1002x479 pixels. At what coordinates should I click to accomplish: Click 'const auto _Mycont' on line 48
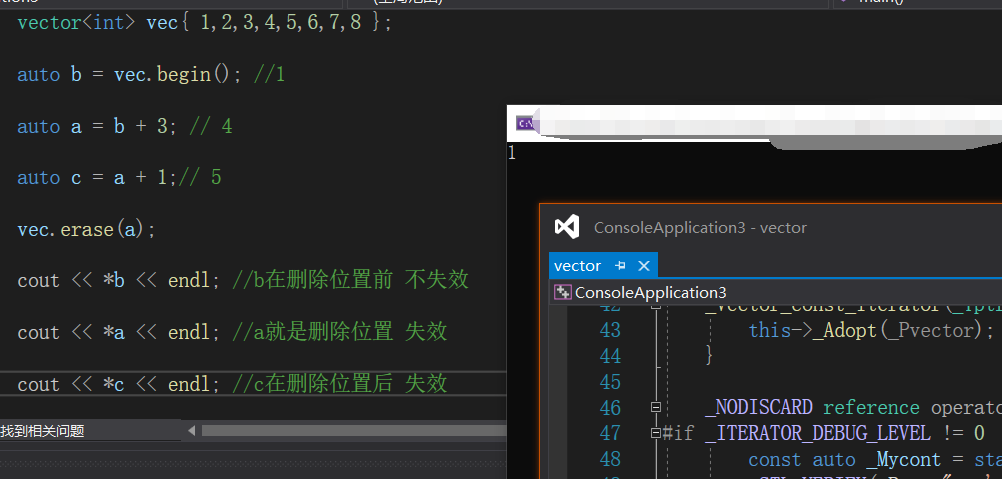844,459
